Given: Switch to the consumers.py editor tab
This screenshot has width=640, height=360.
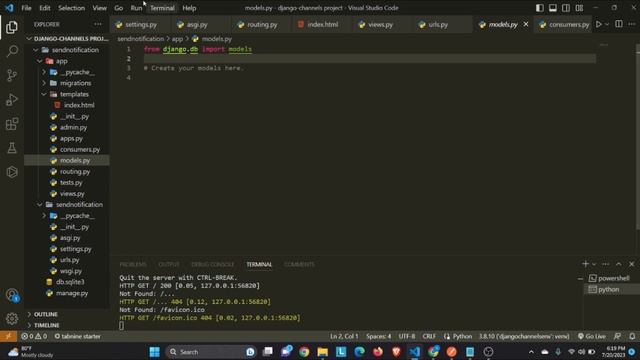Looking at the screenshot, I should click(564, 24).
